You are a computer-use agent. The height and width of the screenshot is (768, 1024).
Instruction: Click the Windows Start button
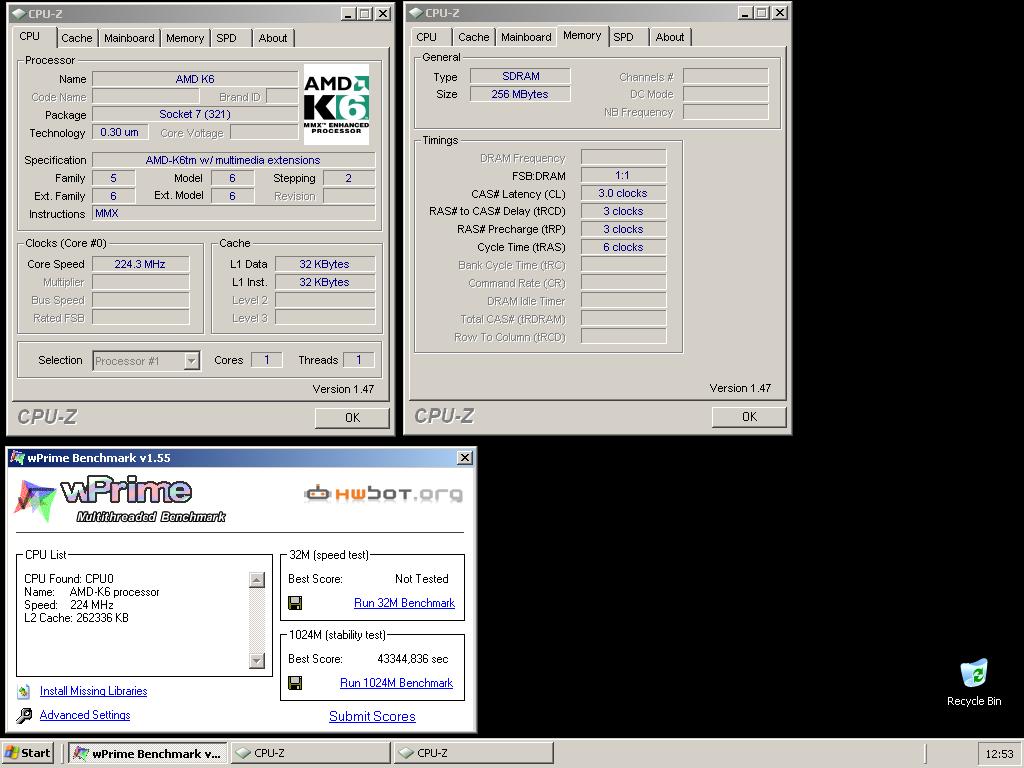tap(27, 753)
